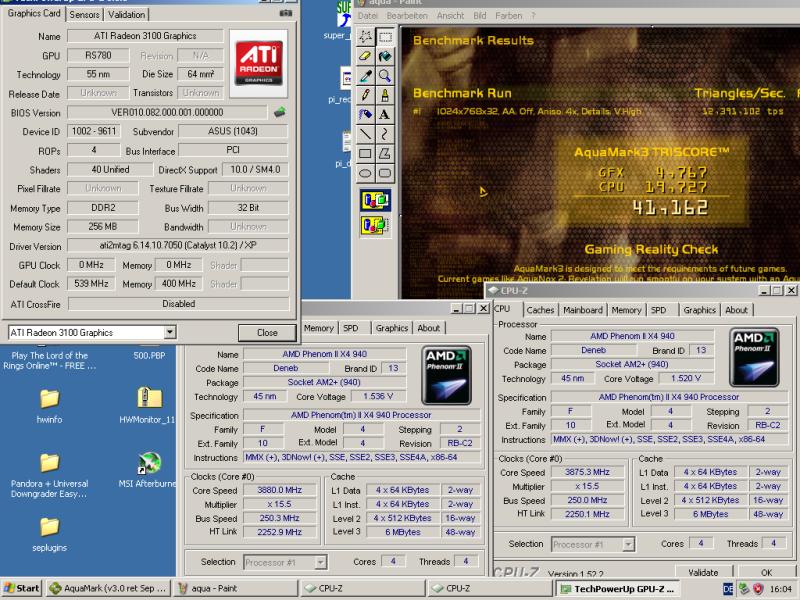Switch to AquaMark taskbar button

tap(109, 588)
